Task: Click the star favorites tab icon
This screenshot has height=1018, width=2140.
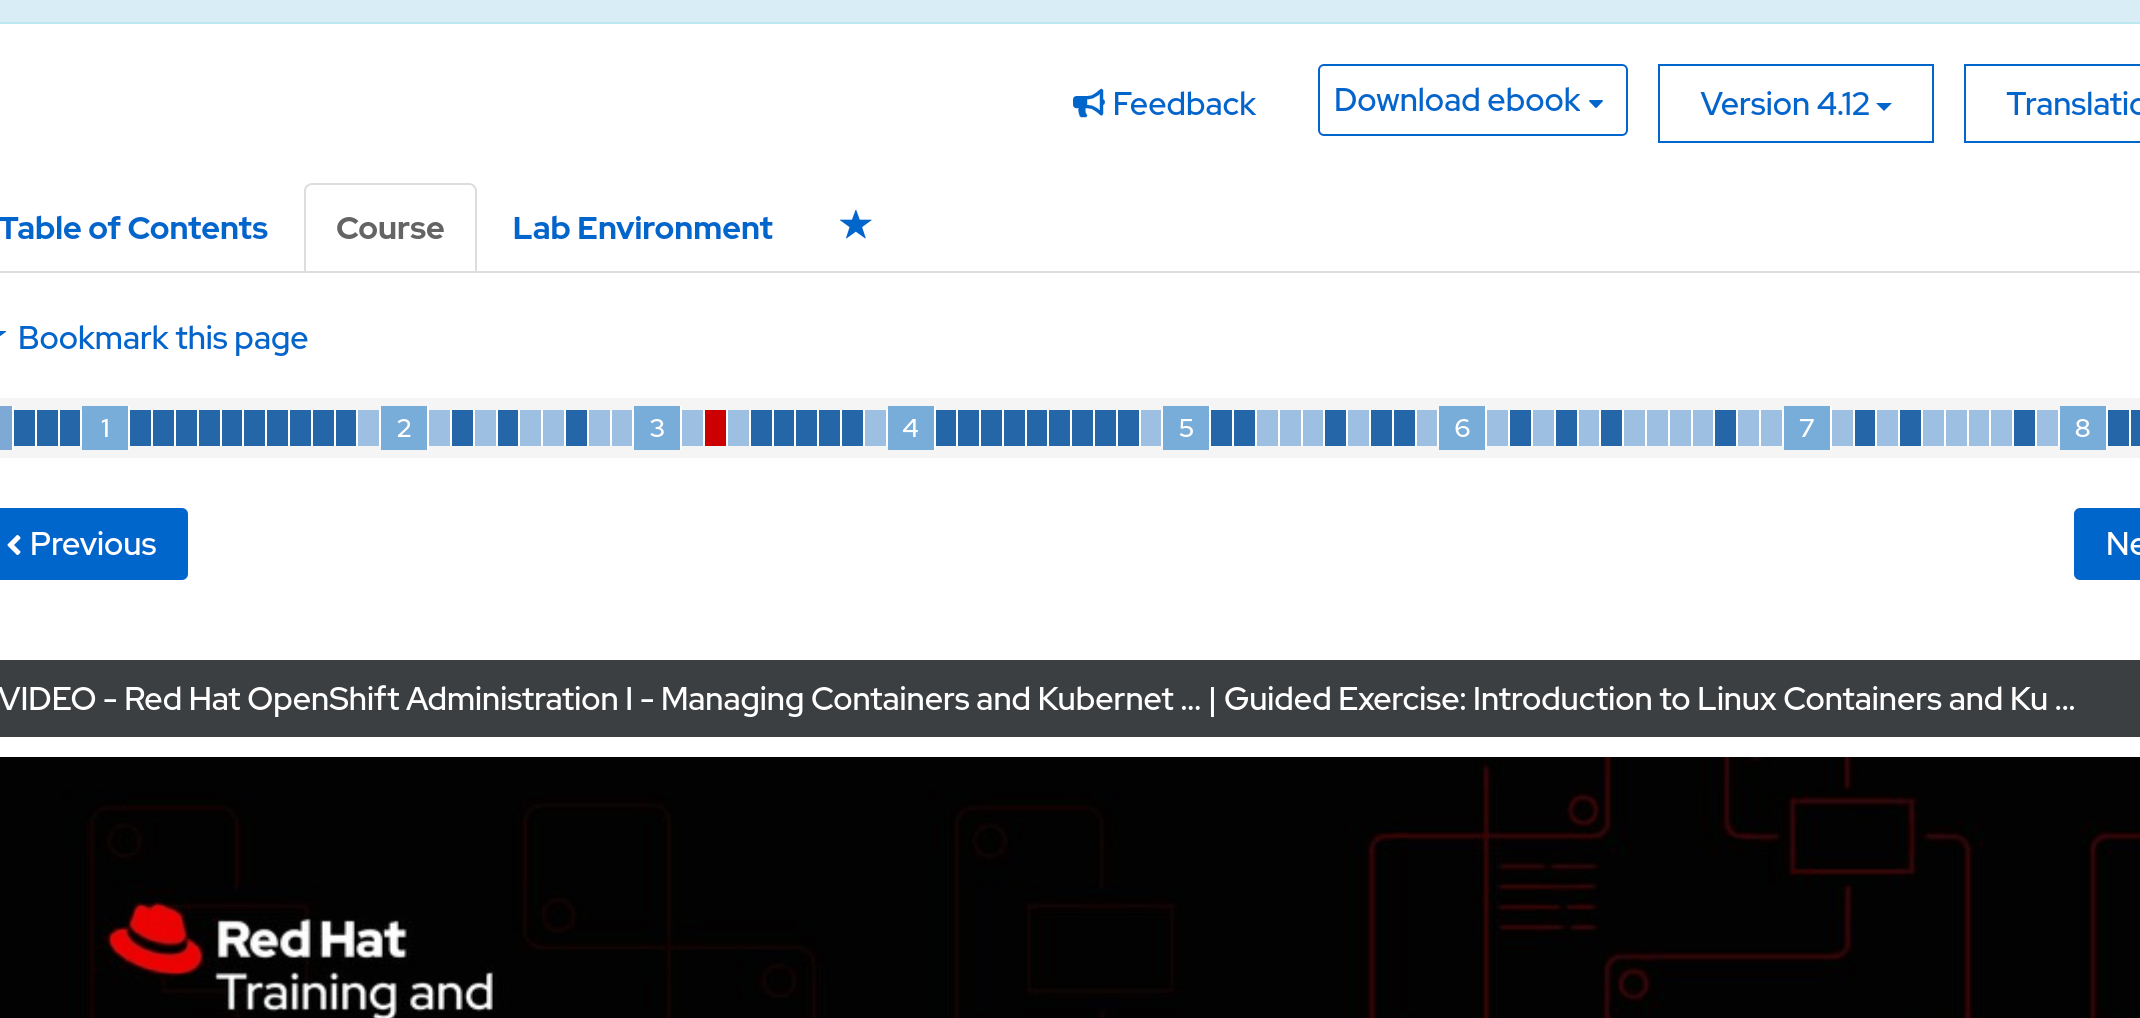Action: pyautogui.click(x=855, y=226)
